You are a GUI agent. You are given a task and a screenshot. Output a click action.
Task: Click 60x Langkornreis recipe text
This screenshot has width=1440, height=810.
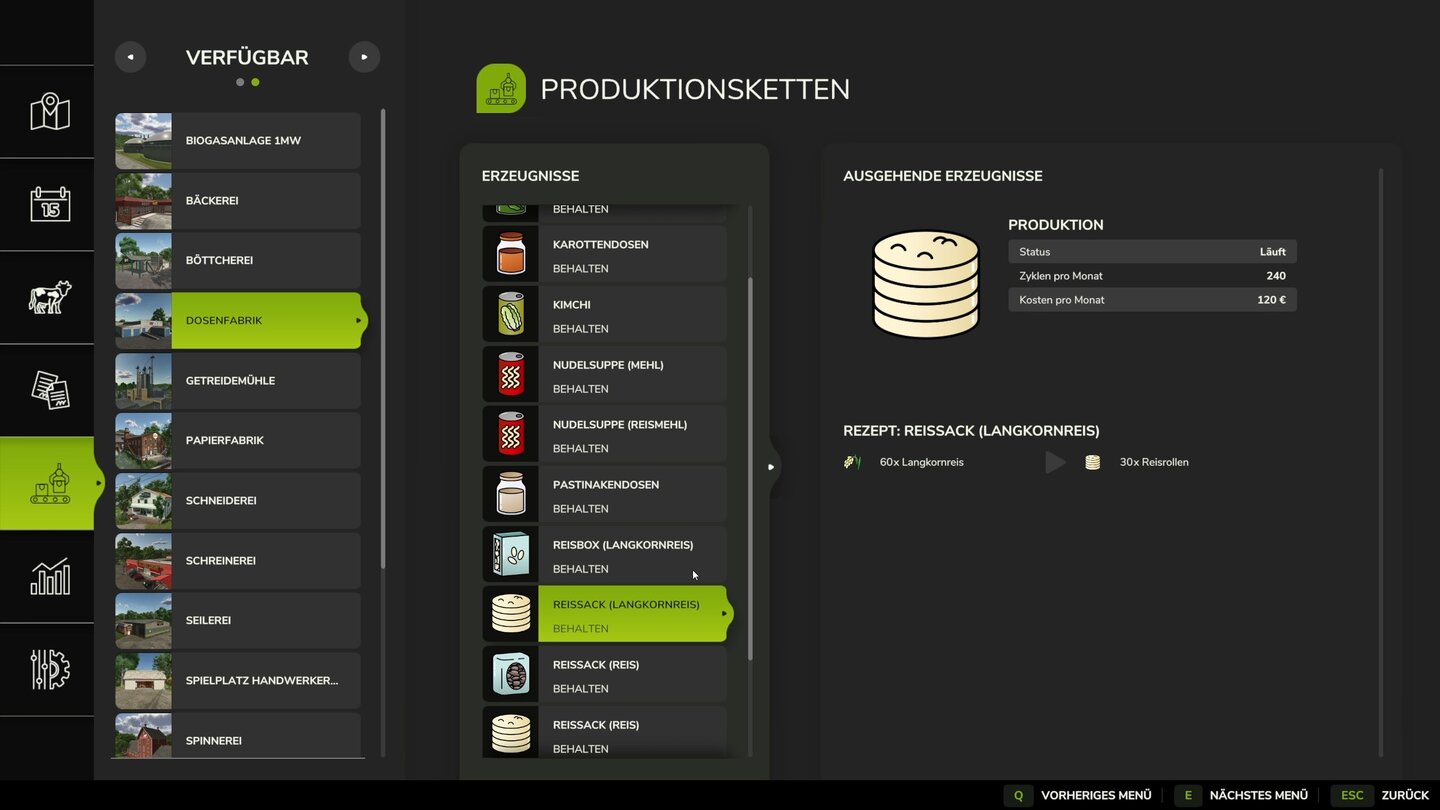[x=922, y=462]
